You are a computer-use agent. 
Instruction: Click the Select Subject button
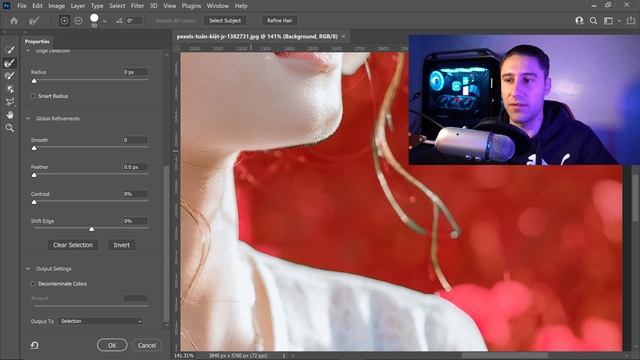[x=225, y=20]
